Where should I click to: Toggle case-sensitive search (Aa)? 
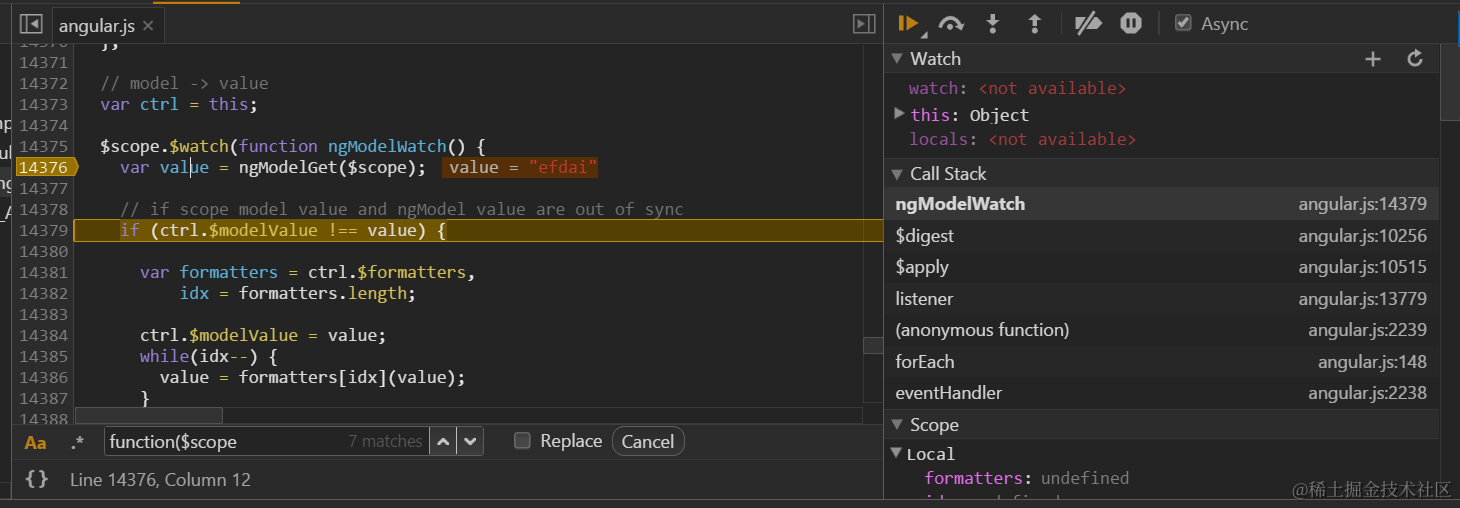pyautogui.click(x=36, y=442)
